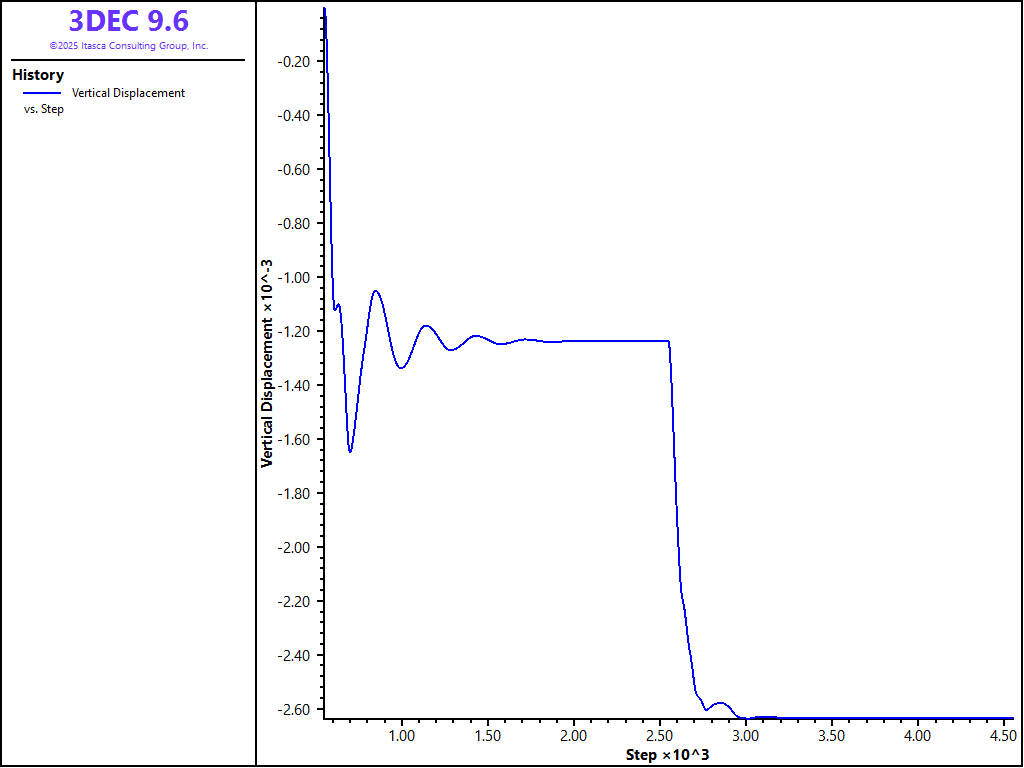1024x768 pixels.
Task: Click the first oscillation peak after the trough
Action: (x=376, y=291)
